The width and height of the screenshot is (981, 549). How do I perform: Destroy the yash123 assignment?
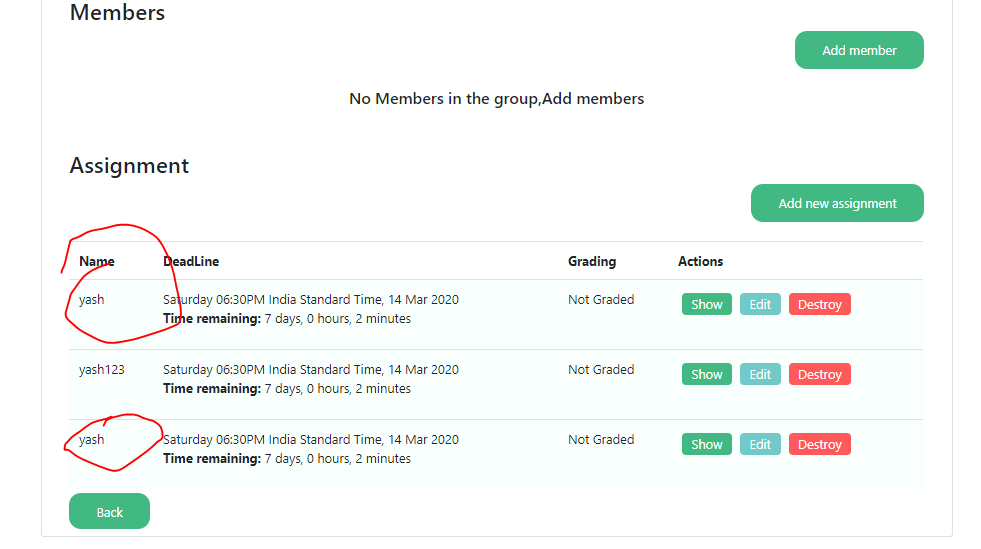(820, 374)
